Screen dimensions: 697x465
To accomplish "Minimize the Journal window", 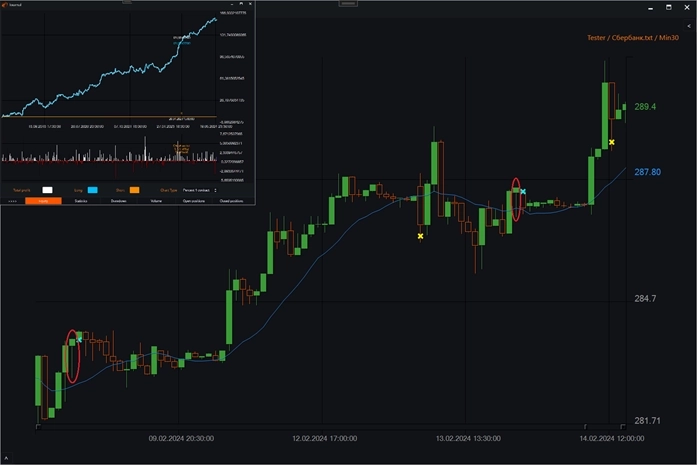I will pyautogui.click(x=232, y=4).
